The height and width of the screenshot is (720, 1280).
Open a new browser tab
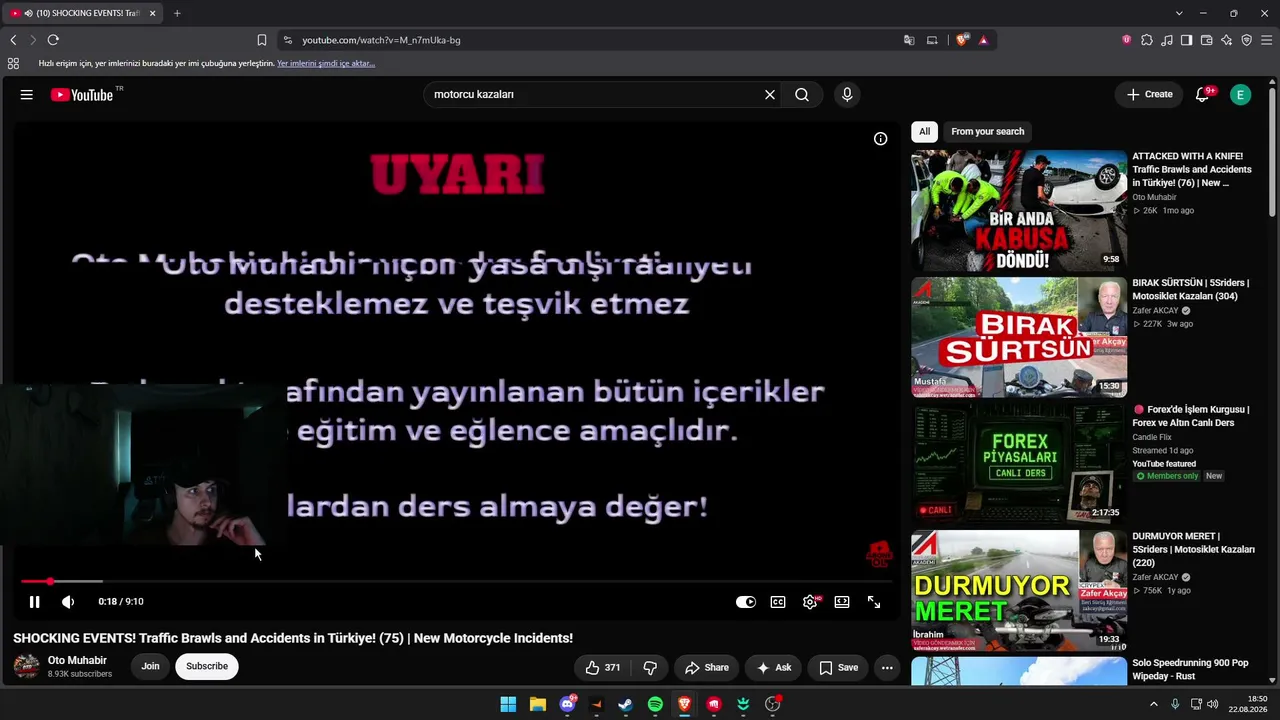[x=177, y=13]
